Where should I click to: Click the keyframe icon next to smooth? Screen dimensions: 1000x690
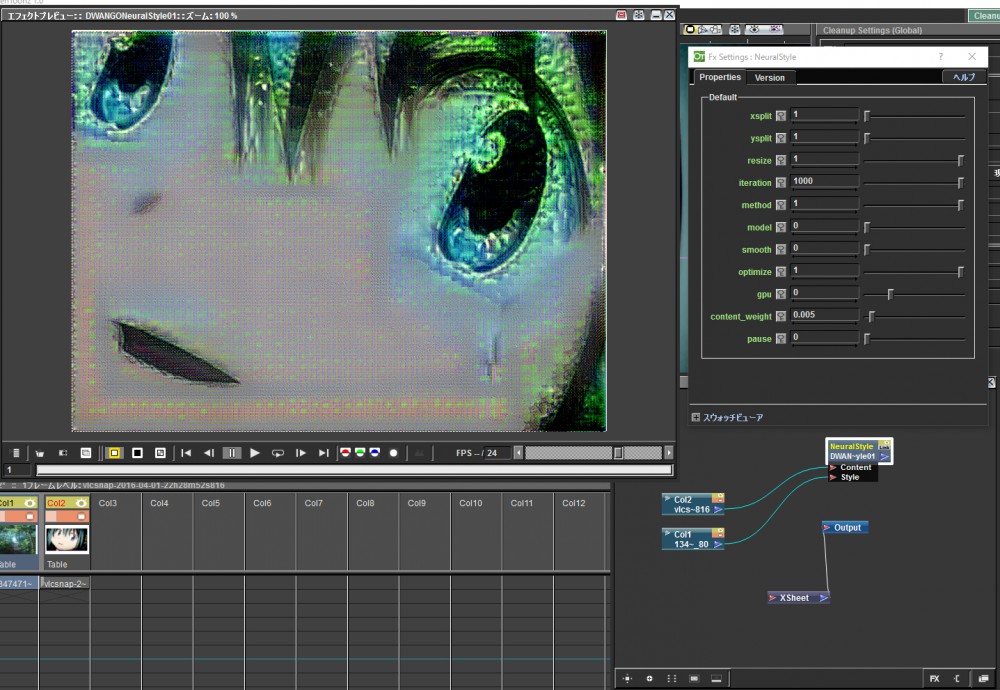[781, 250]
